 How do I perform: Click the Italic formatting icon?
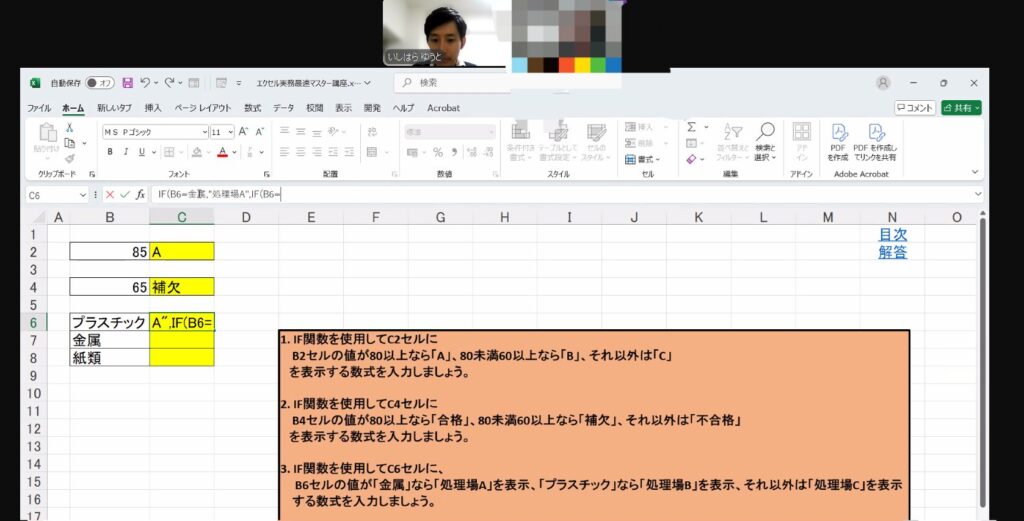coord(125,152)
